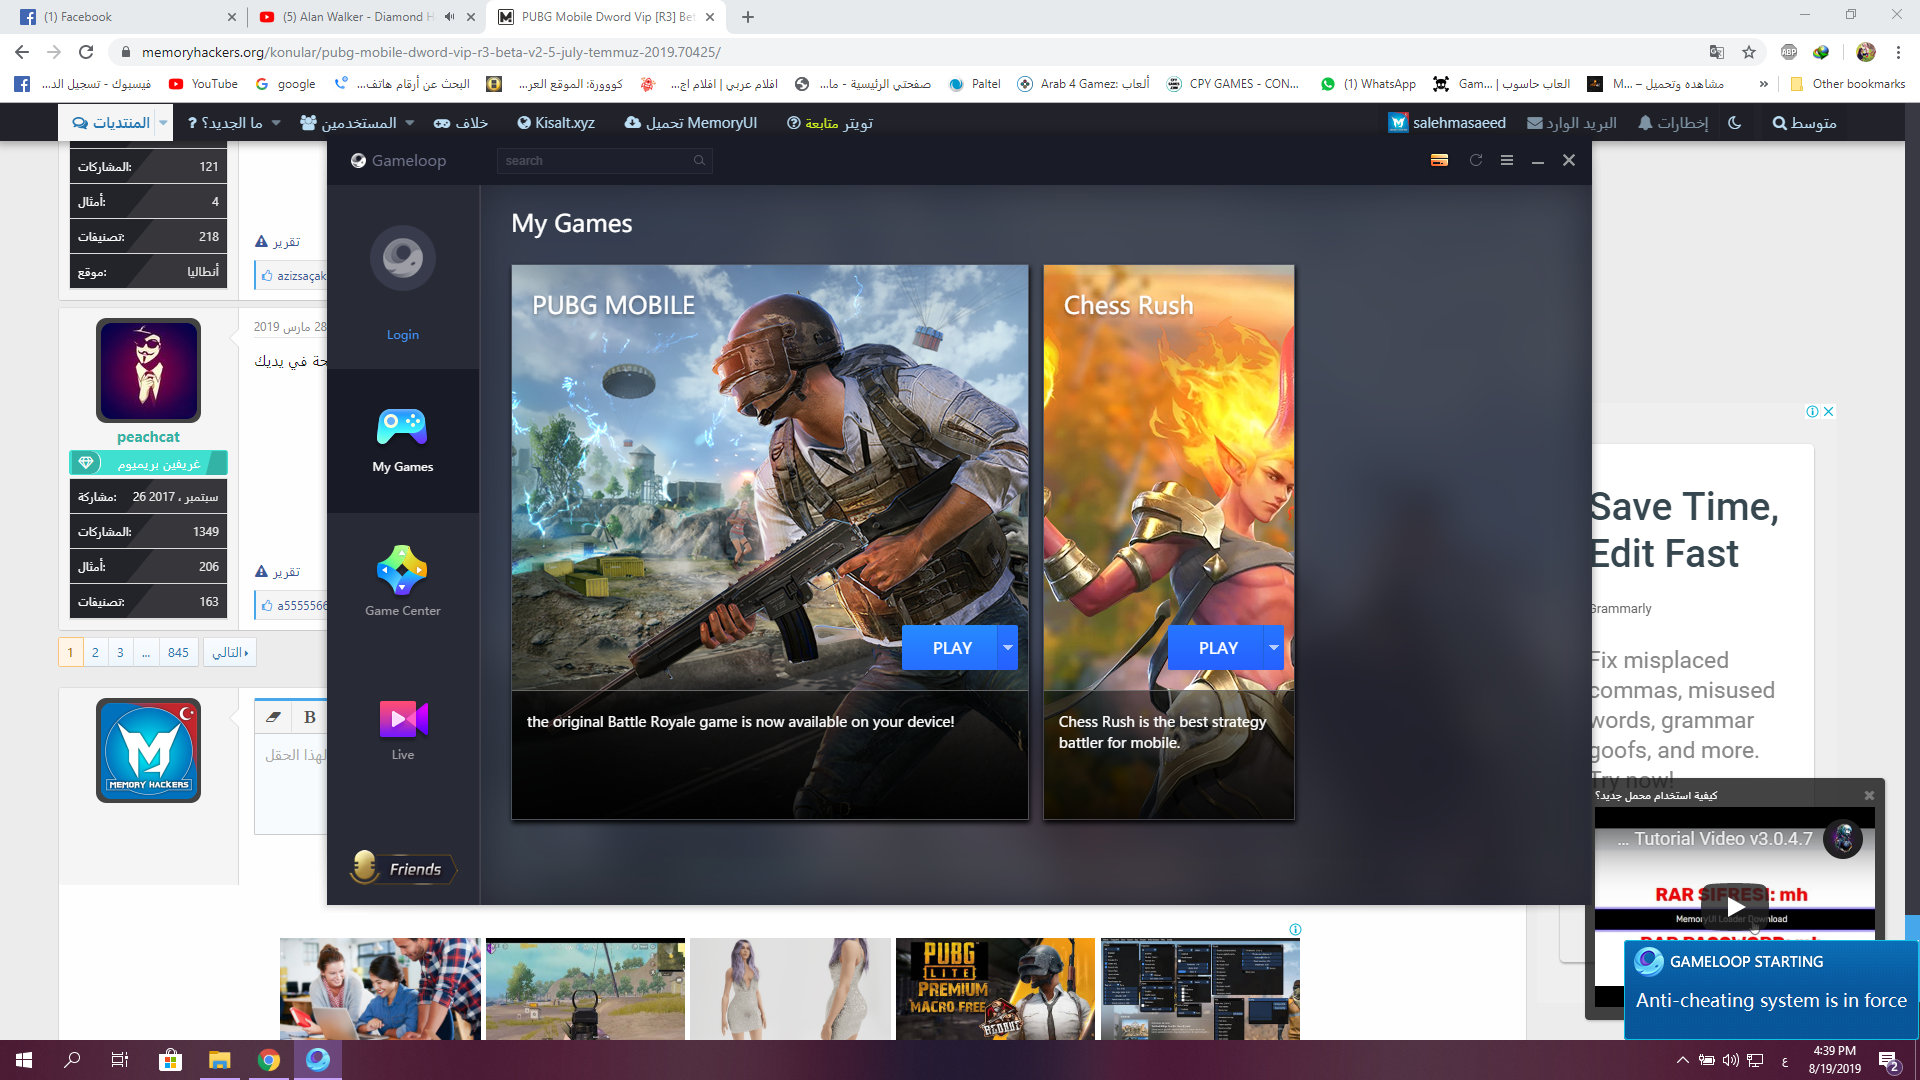The width and height of the screenshot is (1920, 1080).
Task: Open a new browser tab
Action: coord(748,17)
